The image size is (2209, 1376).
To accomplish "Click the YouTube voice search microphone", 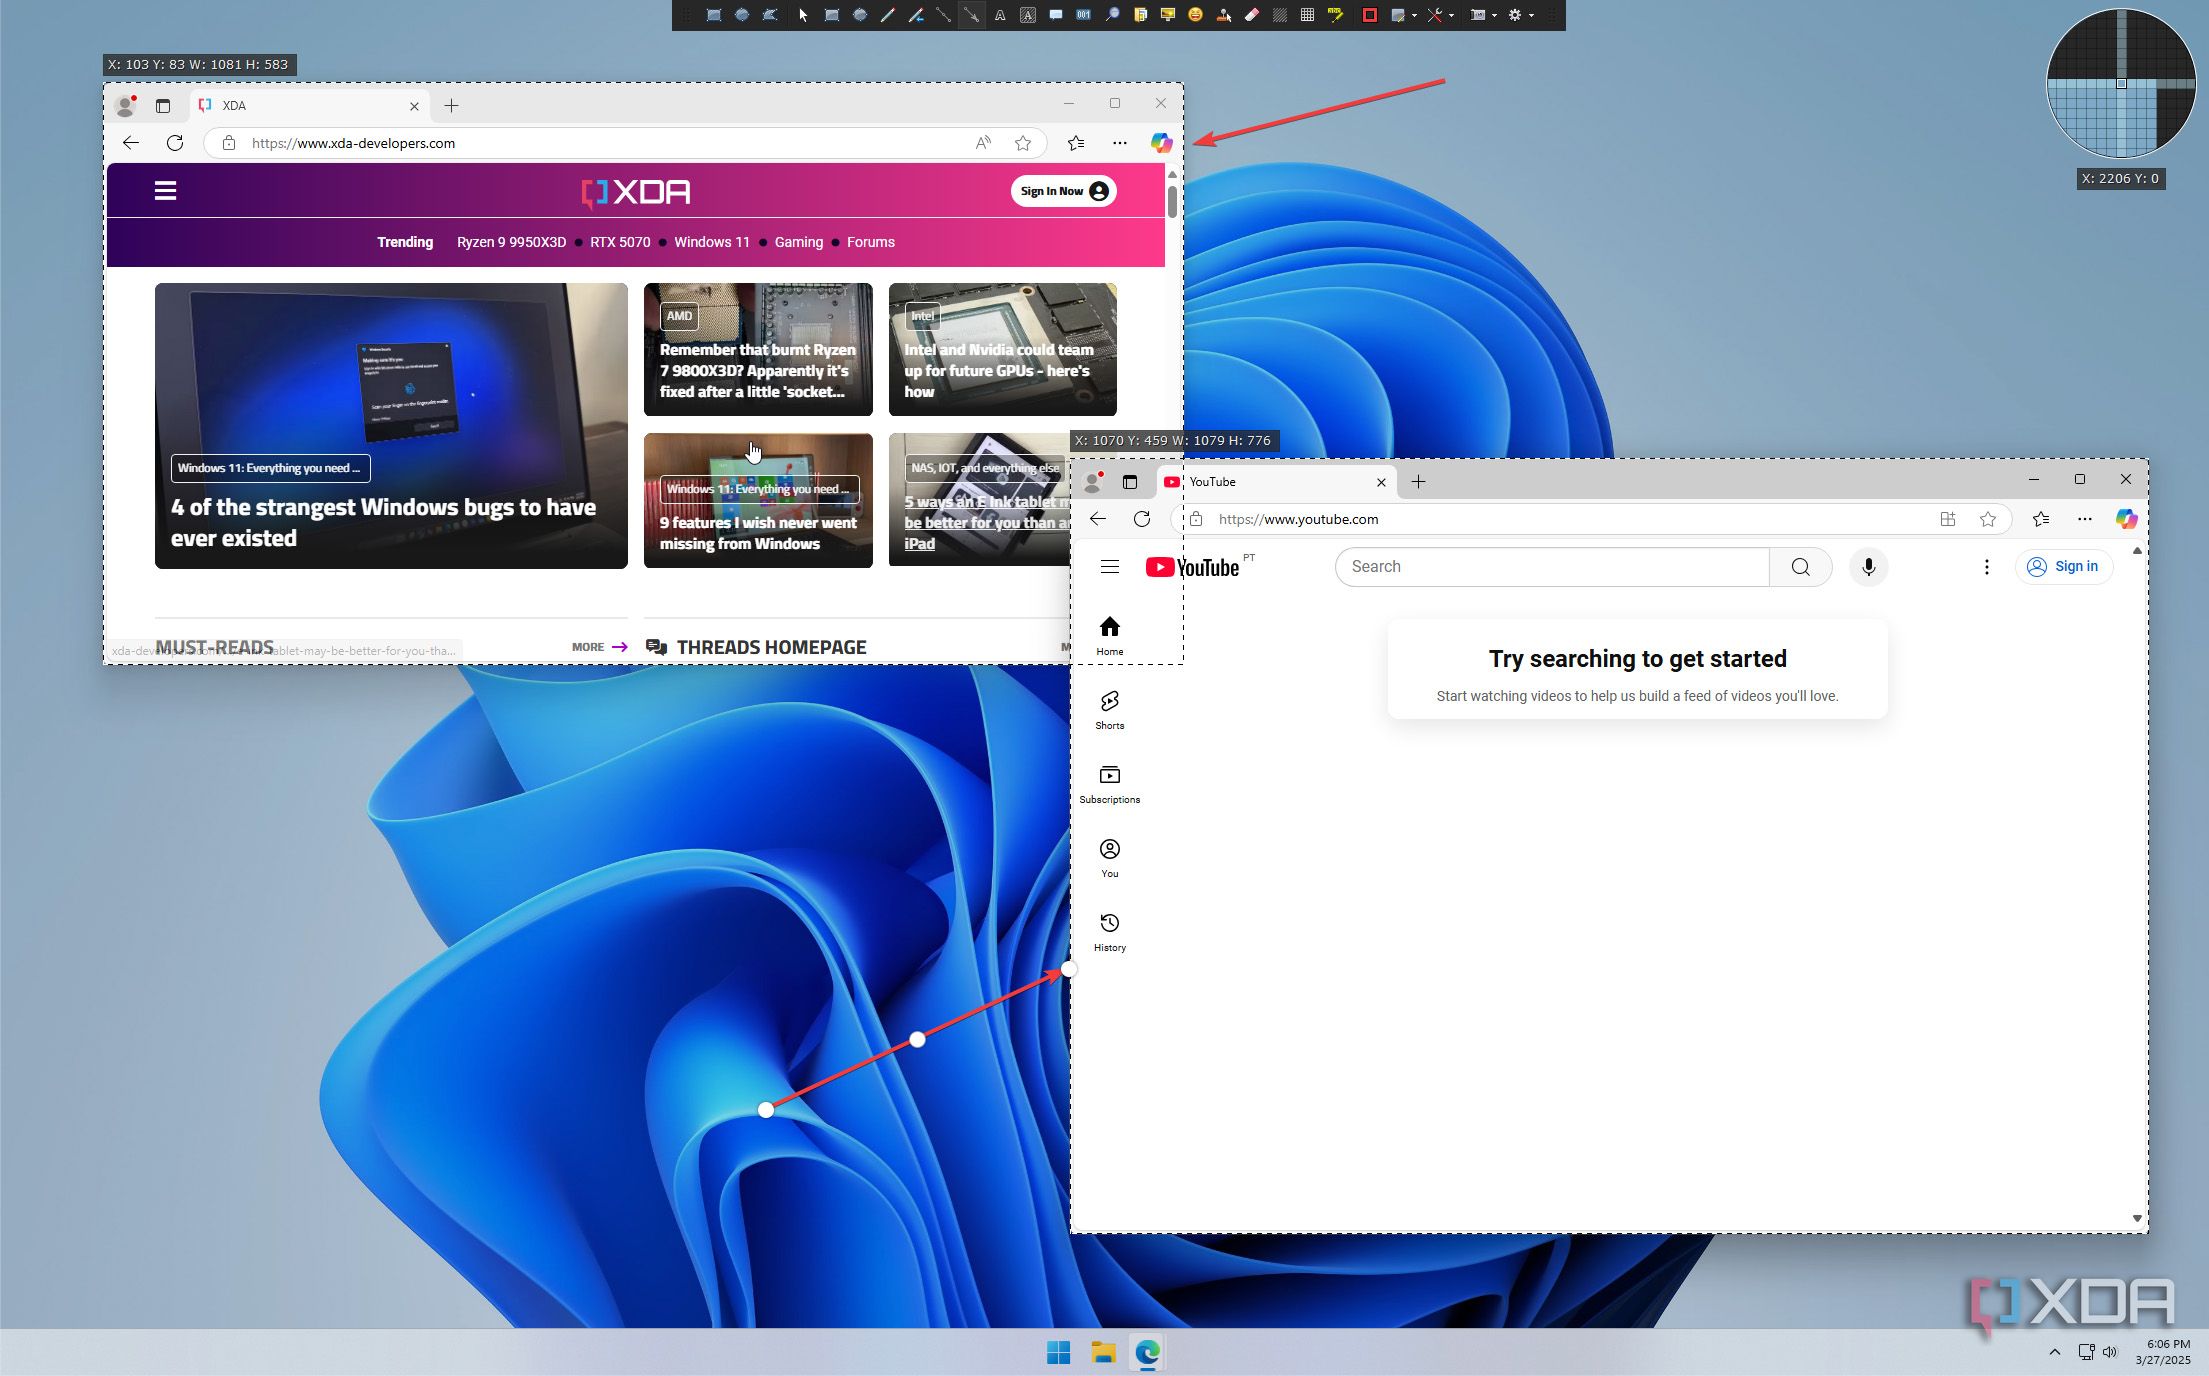I will 1868,567.
